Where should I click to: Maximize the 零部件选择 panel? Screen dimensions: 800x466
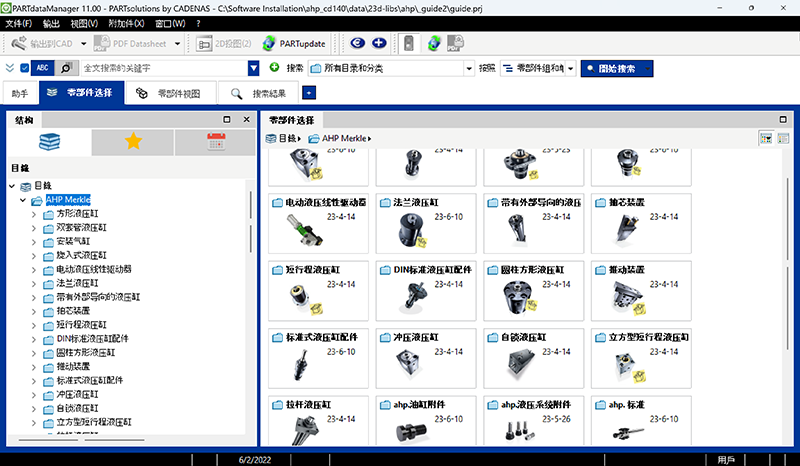coord(783,119)
